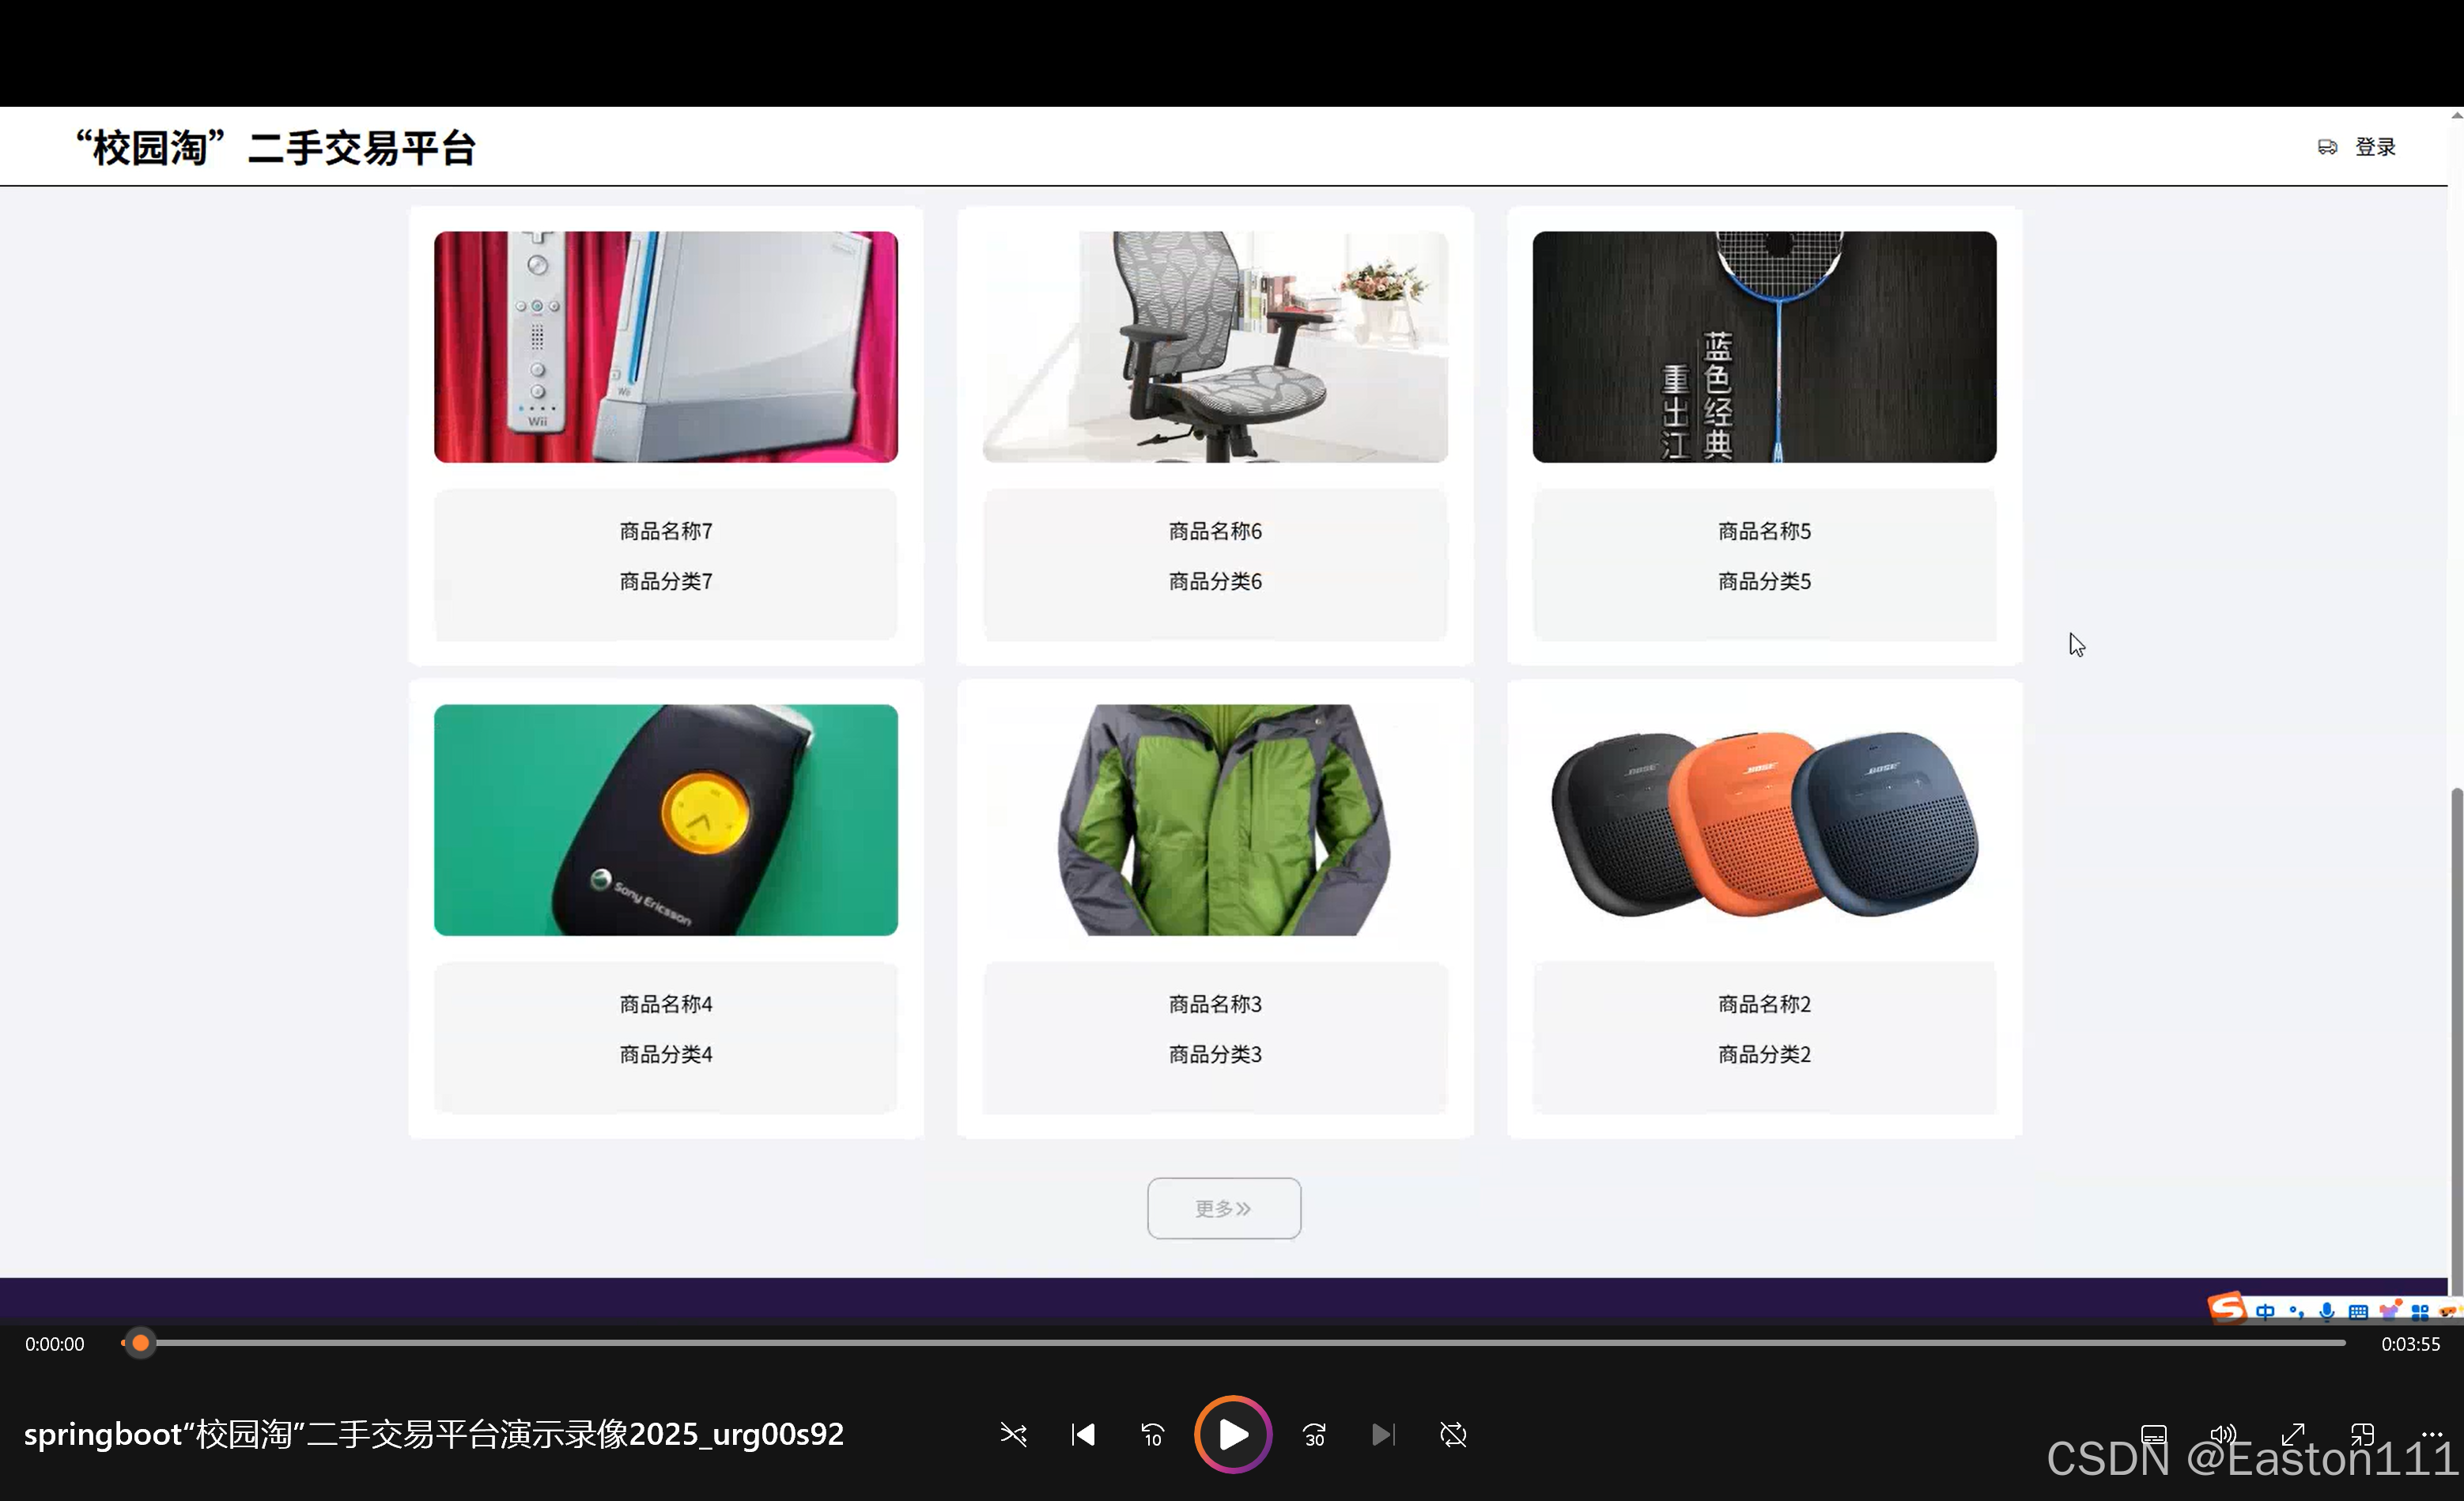Image resolution: width=2464 pixels, height=1501 pixels.
Task: Skip to the previous video
Action: (1083, 1434)
